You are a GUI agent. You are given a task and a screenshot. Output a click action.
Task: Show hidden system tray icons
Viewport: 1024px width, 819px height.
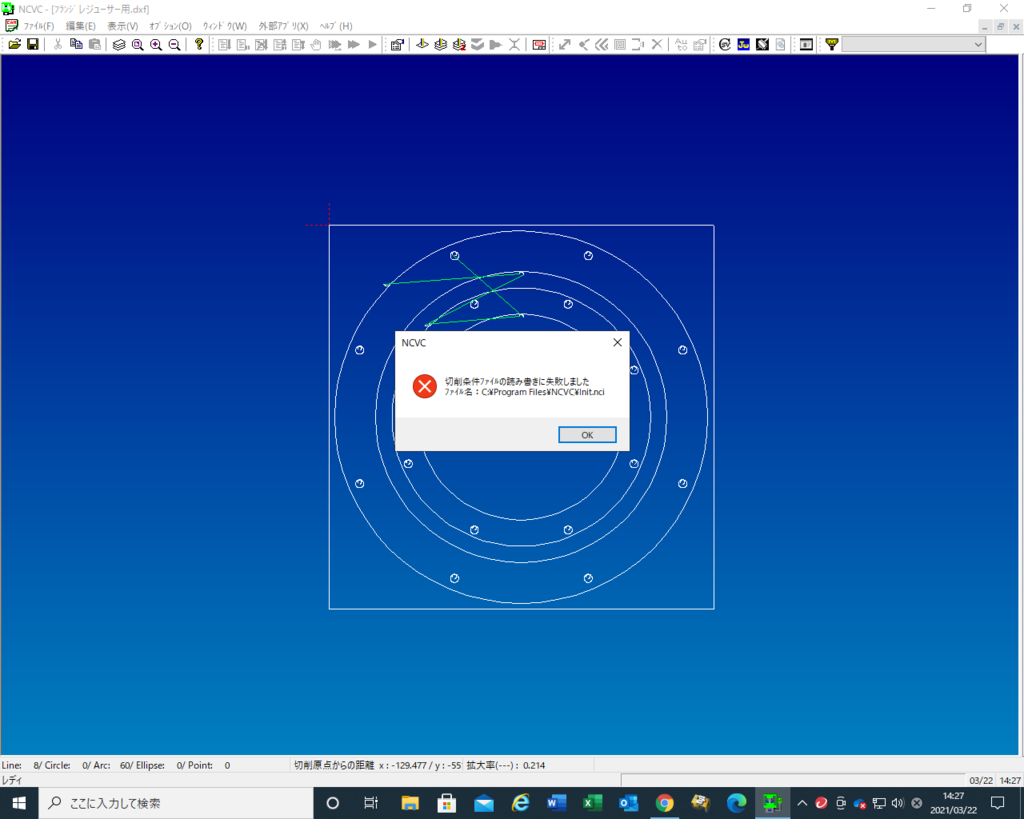click(x=802, y=803)
